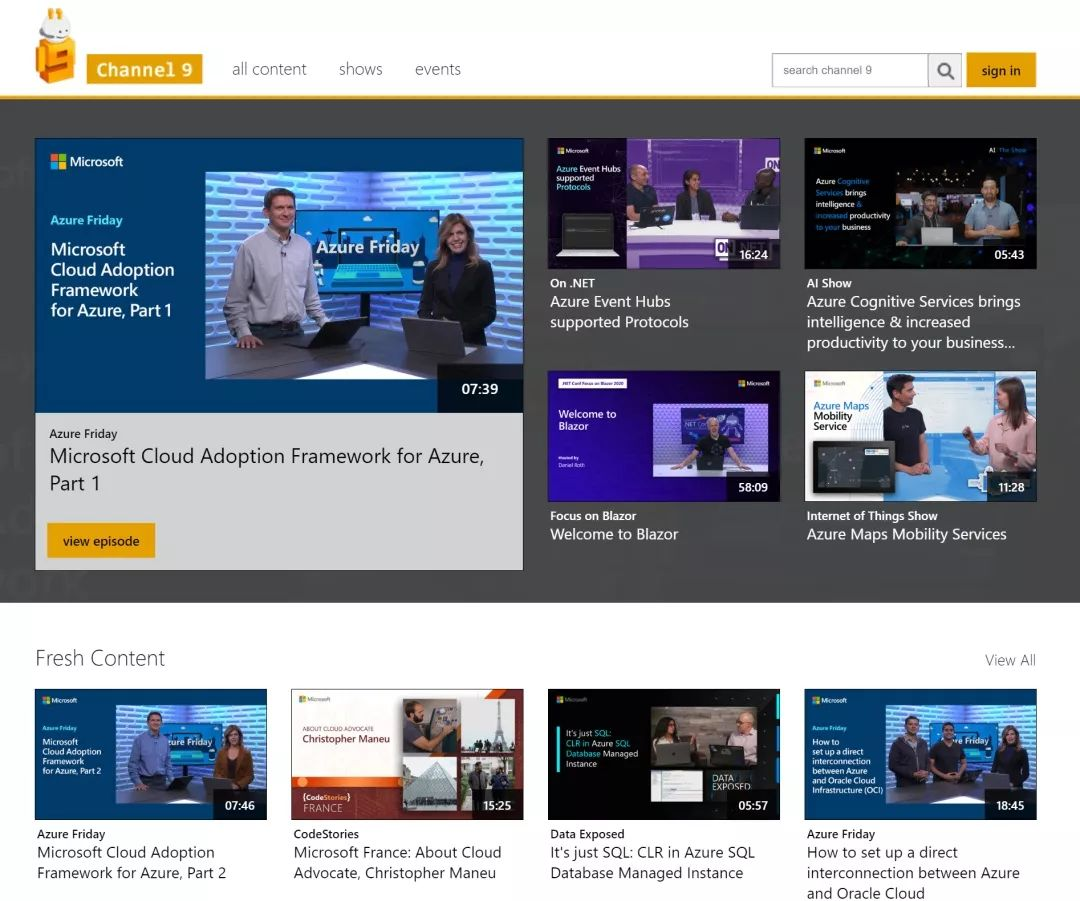Go to the shows menu
This screenshot has width=1080, height=901.
click(360, 69)
